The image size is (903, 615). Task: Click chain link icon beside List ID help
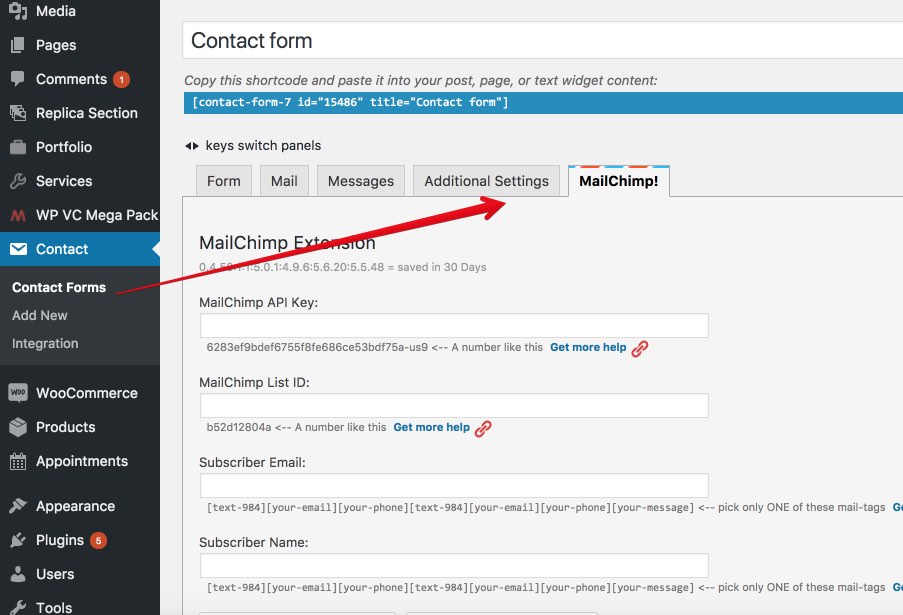click(x=483, y=428)
